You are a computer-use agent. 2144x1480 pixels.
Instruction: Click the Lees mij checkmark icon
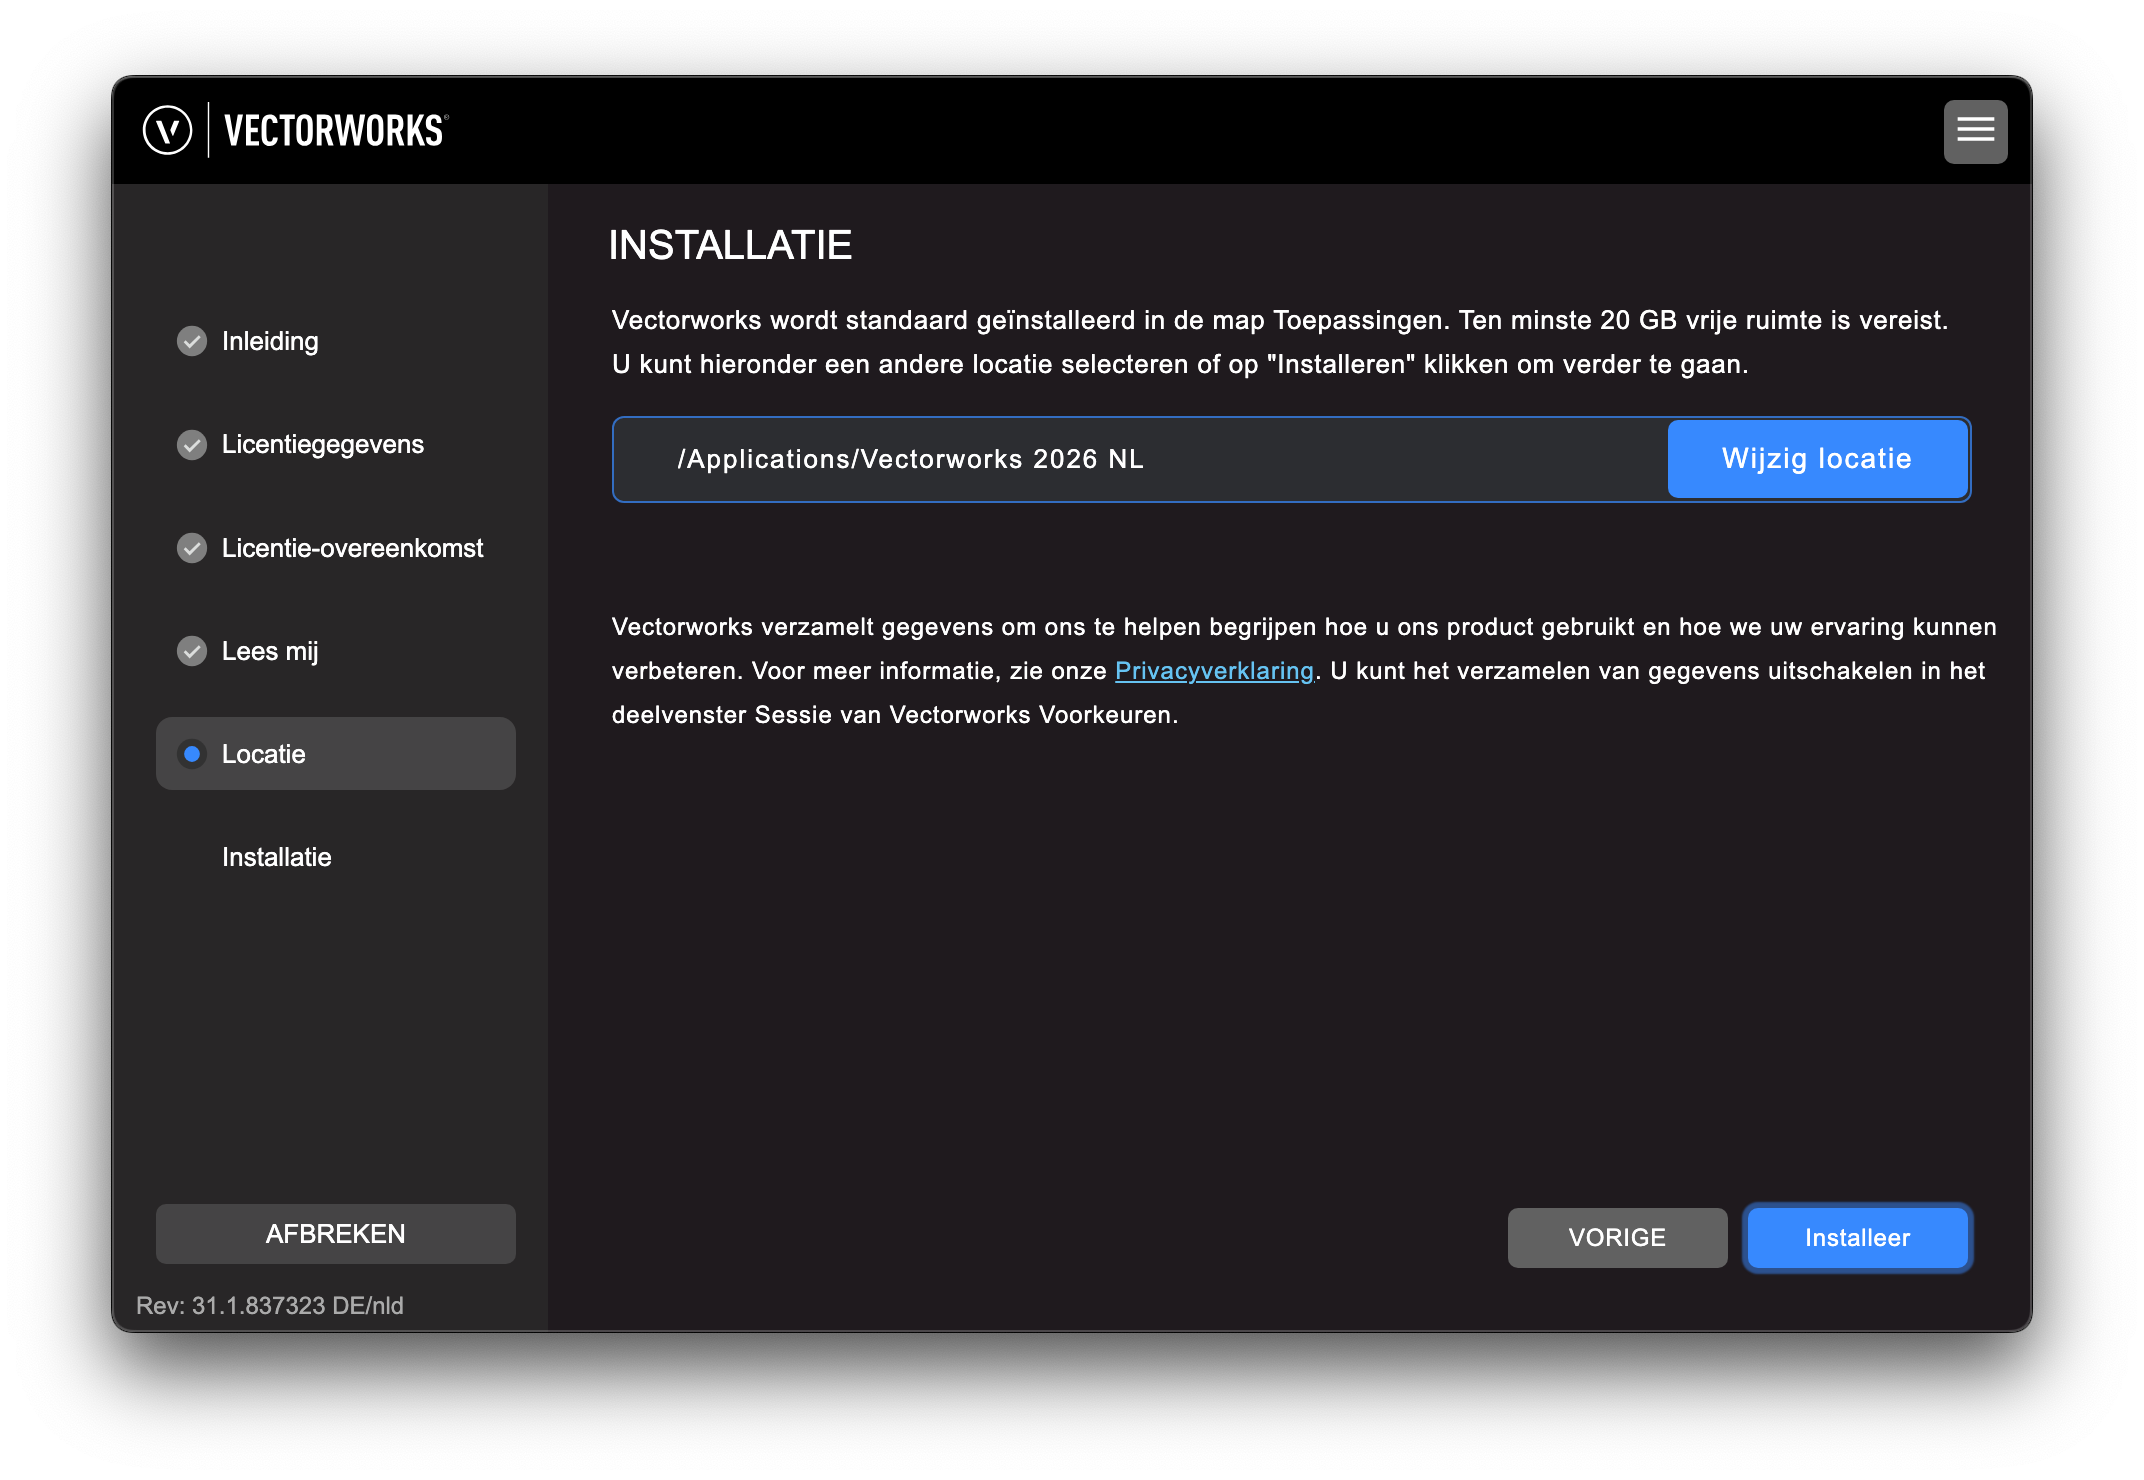tap(192, 651)
